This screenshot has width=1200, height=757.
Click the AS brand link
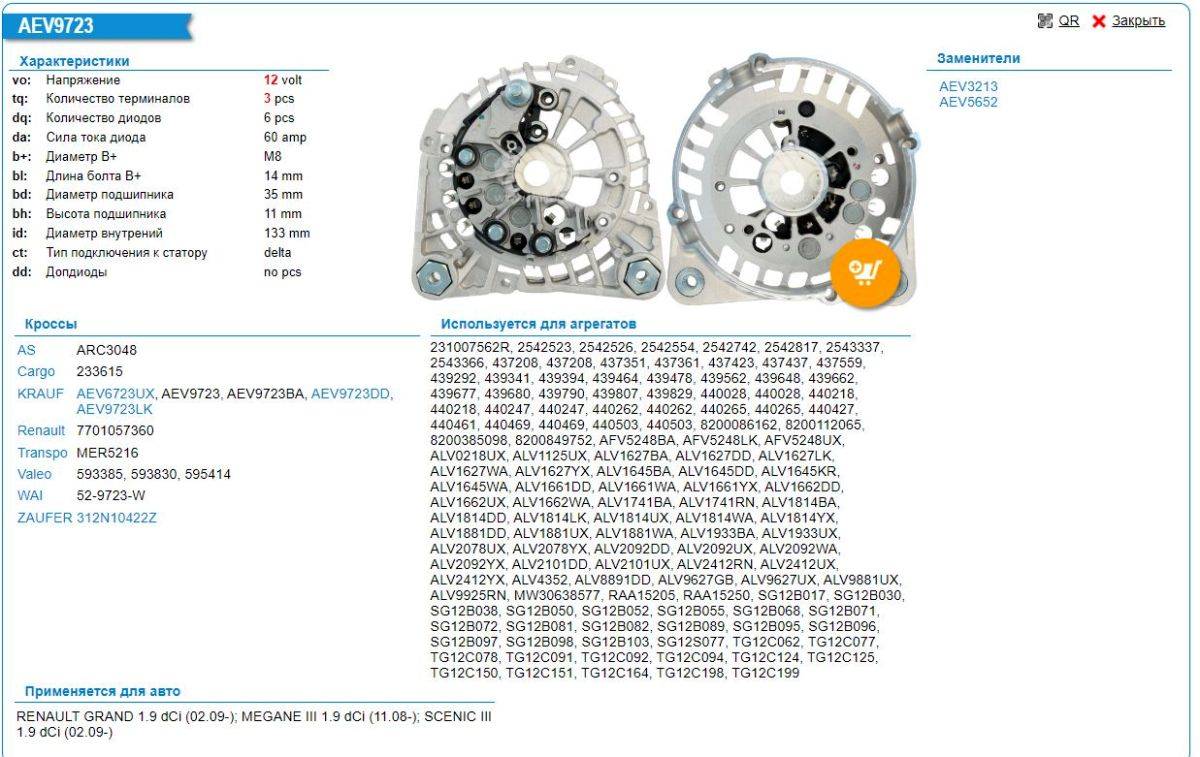(x=27, y=350)
